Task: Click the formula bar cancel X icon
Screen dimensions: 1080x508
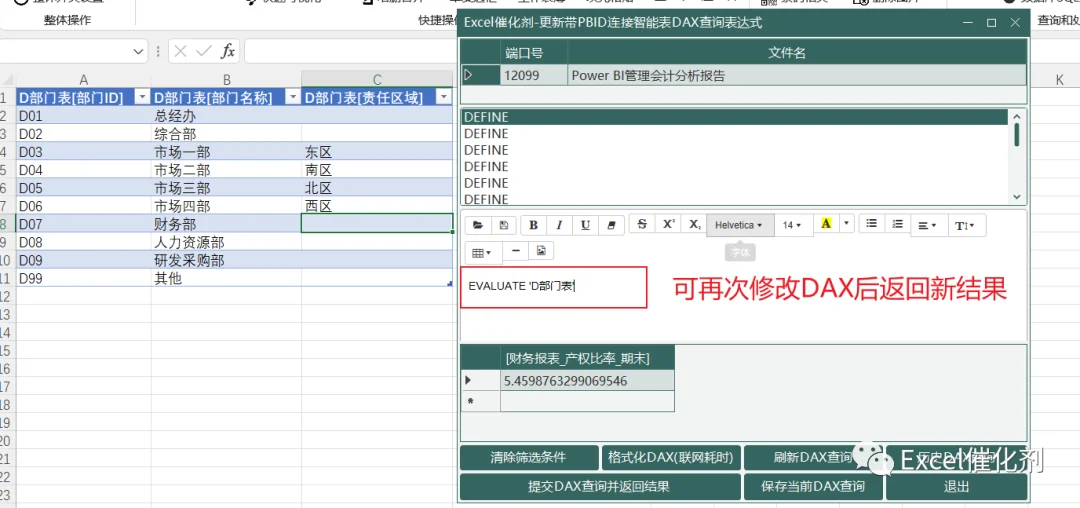Action: coord(180,51)
